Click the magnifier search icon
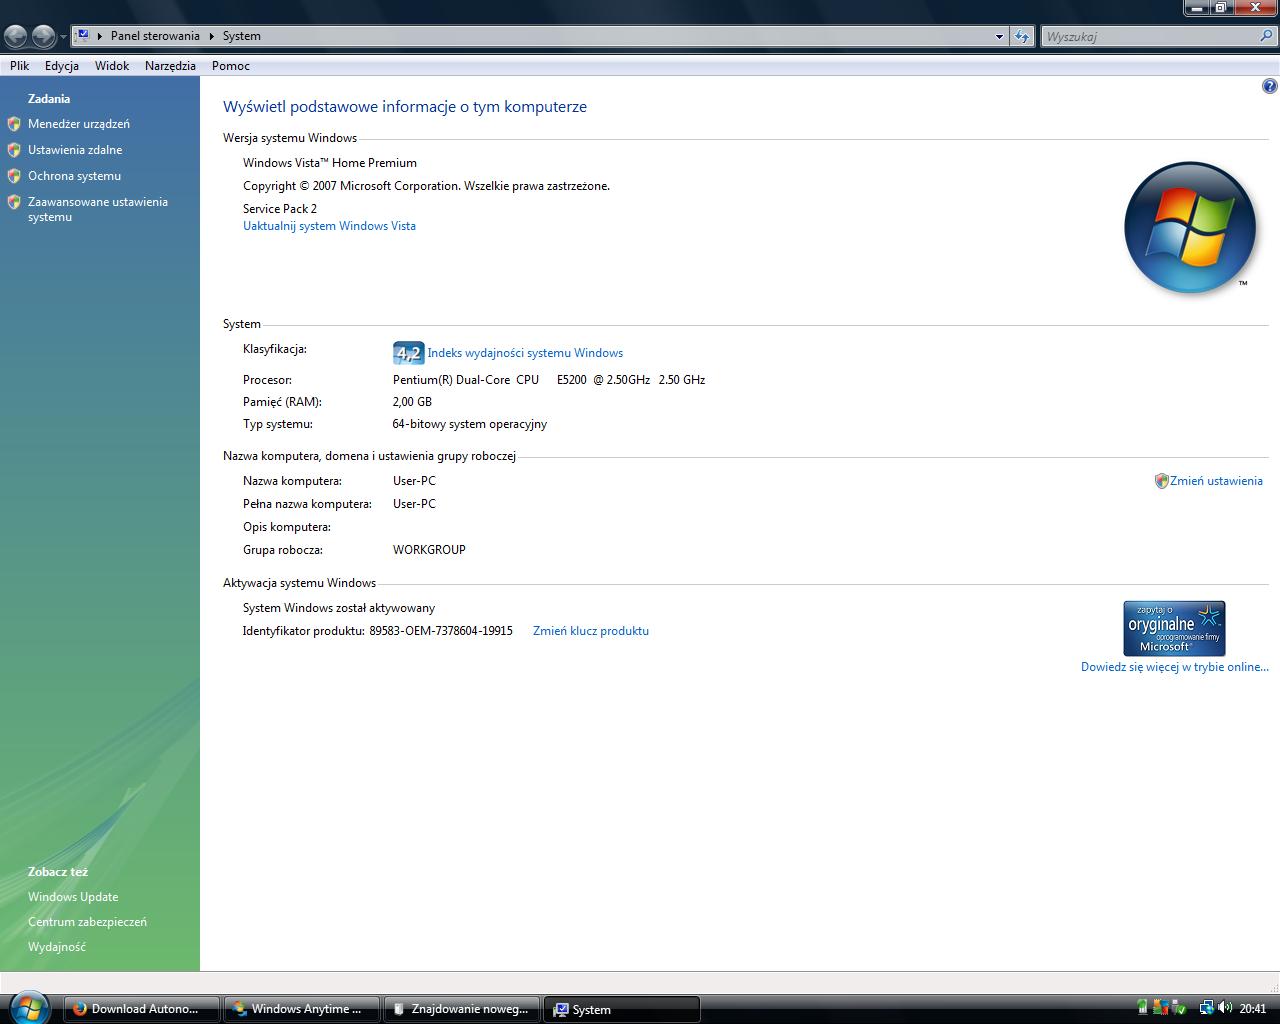1280x1024 pixels. tap(1268, 36)
